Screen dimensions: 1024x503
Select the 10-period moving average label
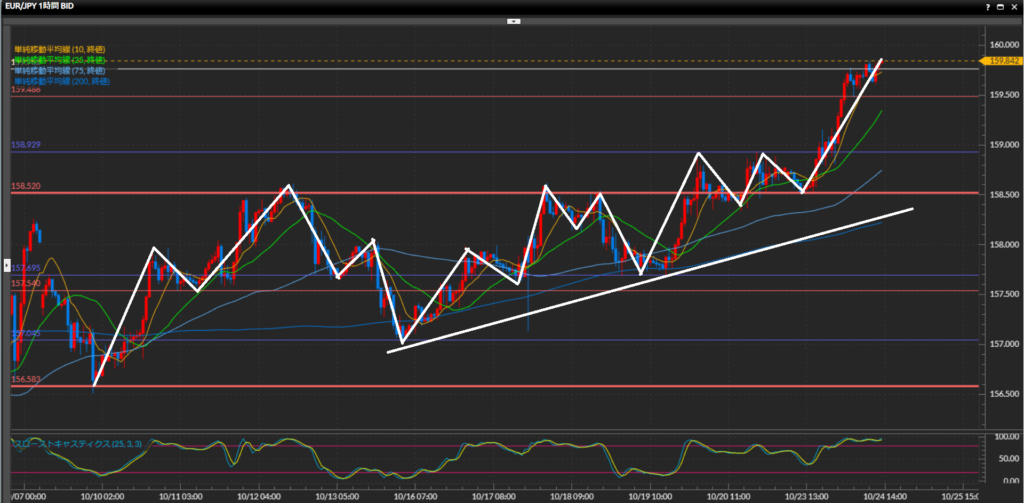tap(59, 49)
